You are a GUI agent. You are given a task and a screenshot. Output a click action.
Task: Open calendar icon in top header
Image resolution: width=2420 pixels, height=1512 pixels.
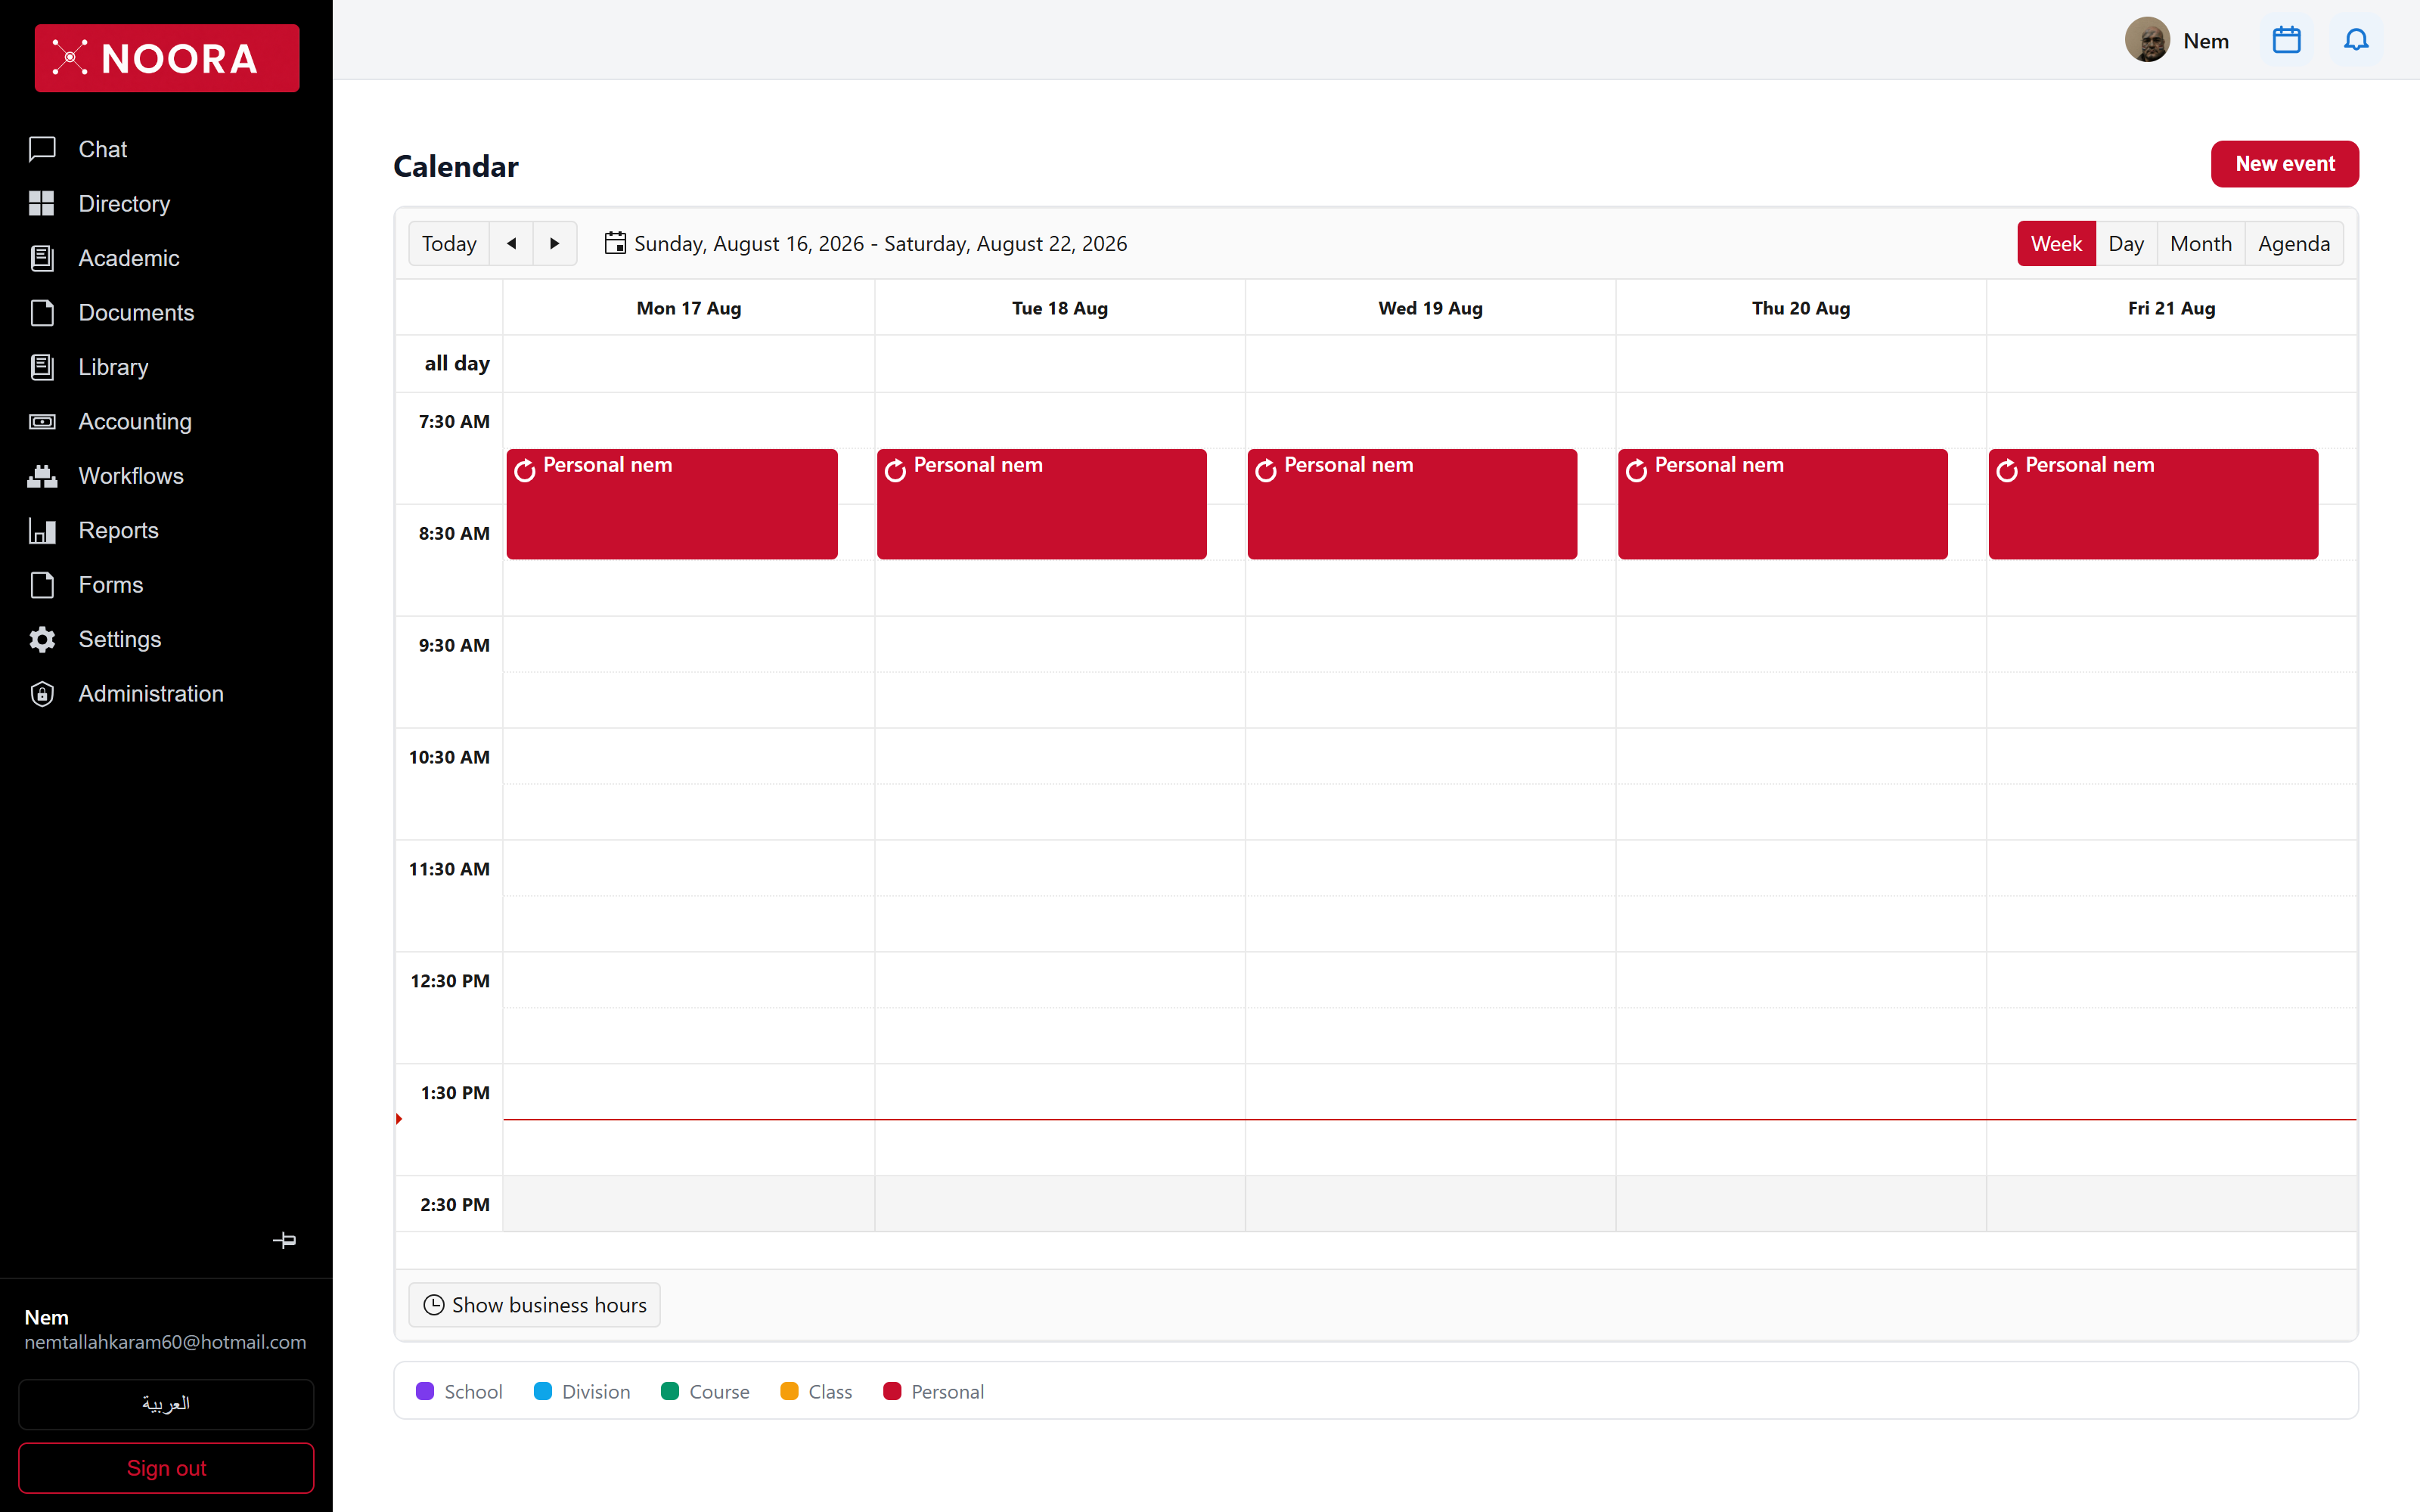[x=2286, y=40]
